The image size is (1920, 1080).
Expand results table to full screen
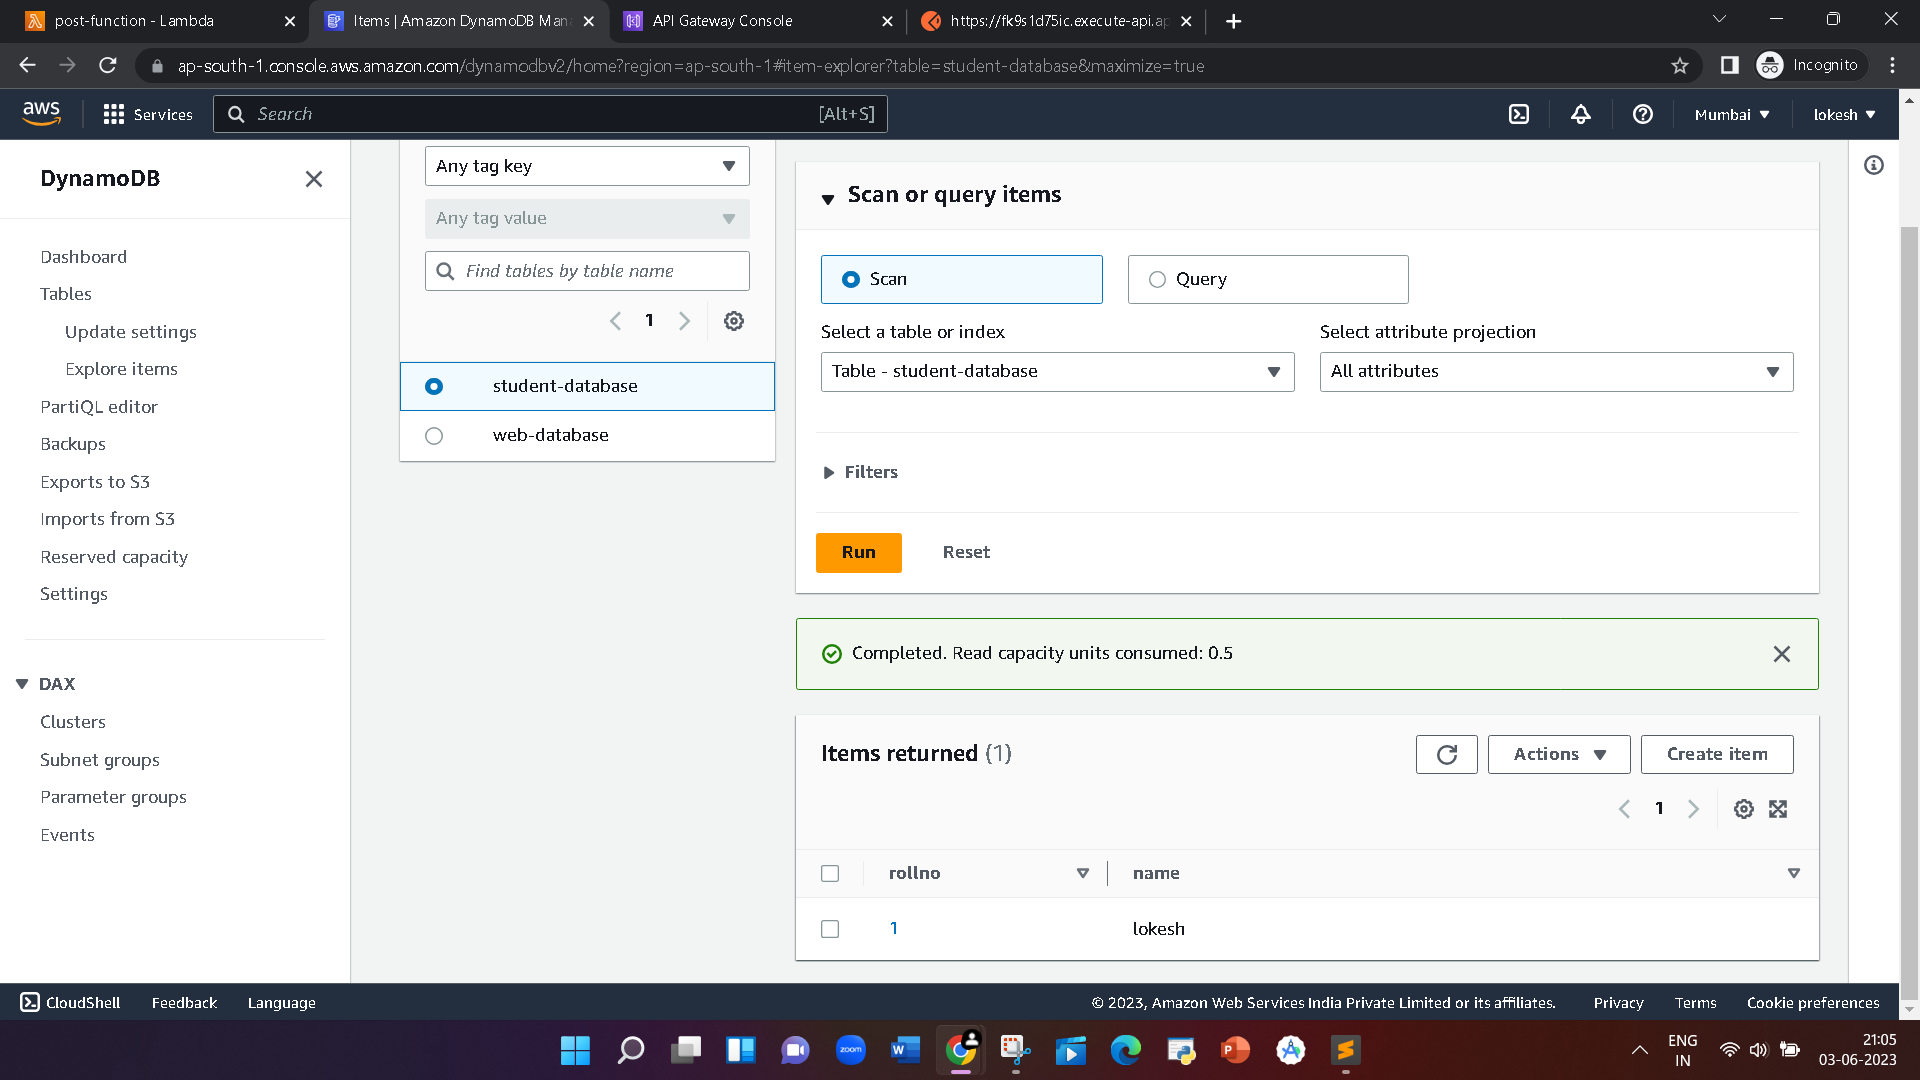(1778, 808)
